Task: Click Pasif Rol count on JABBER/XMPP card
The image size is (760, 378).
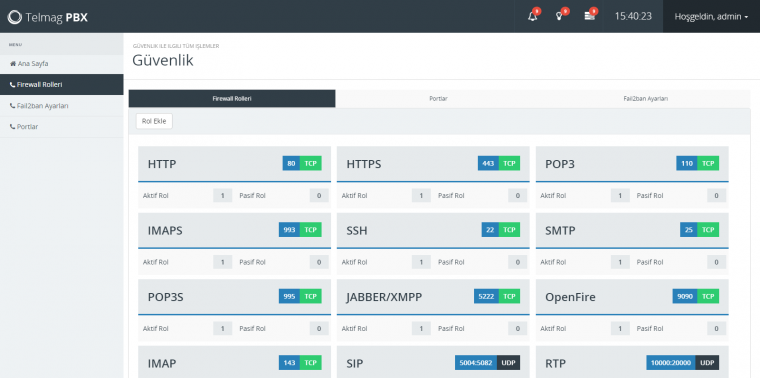Action: pos(518,329)
